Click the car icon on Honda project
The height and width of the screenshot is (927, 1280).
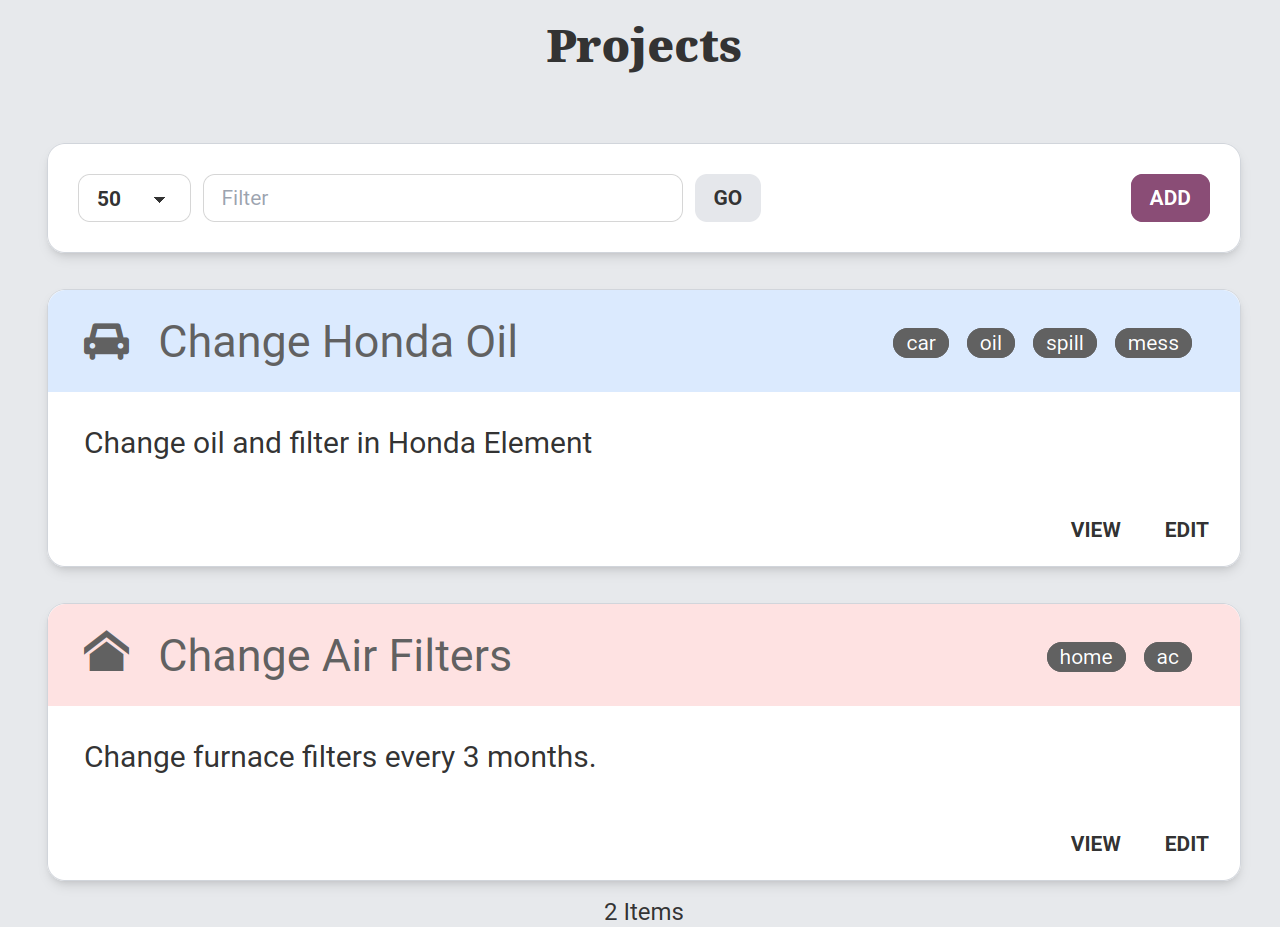[106, 342]
